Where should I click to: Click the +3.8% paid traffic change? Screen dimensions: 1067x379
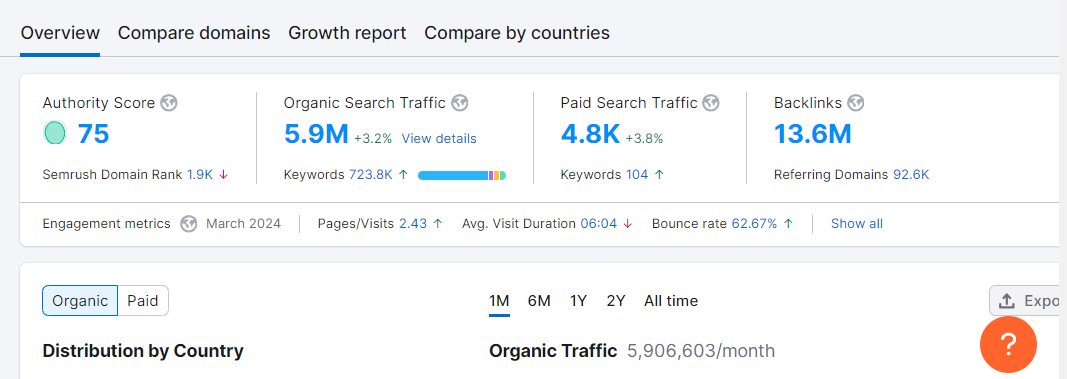[x=644, y=139]
